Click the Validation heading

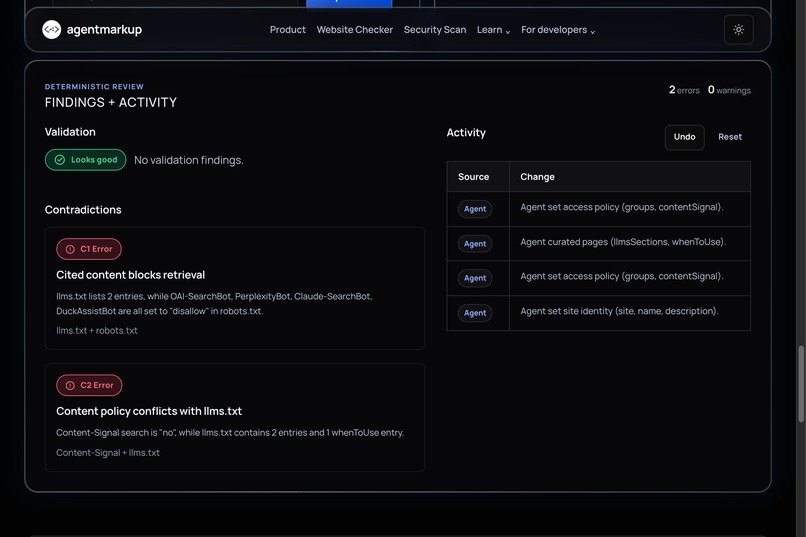tap(70, 132)
